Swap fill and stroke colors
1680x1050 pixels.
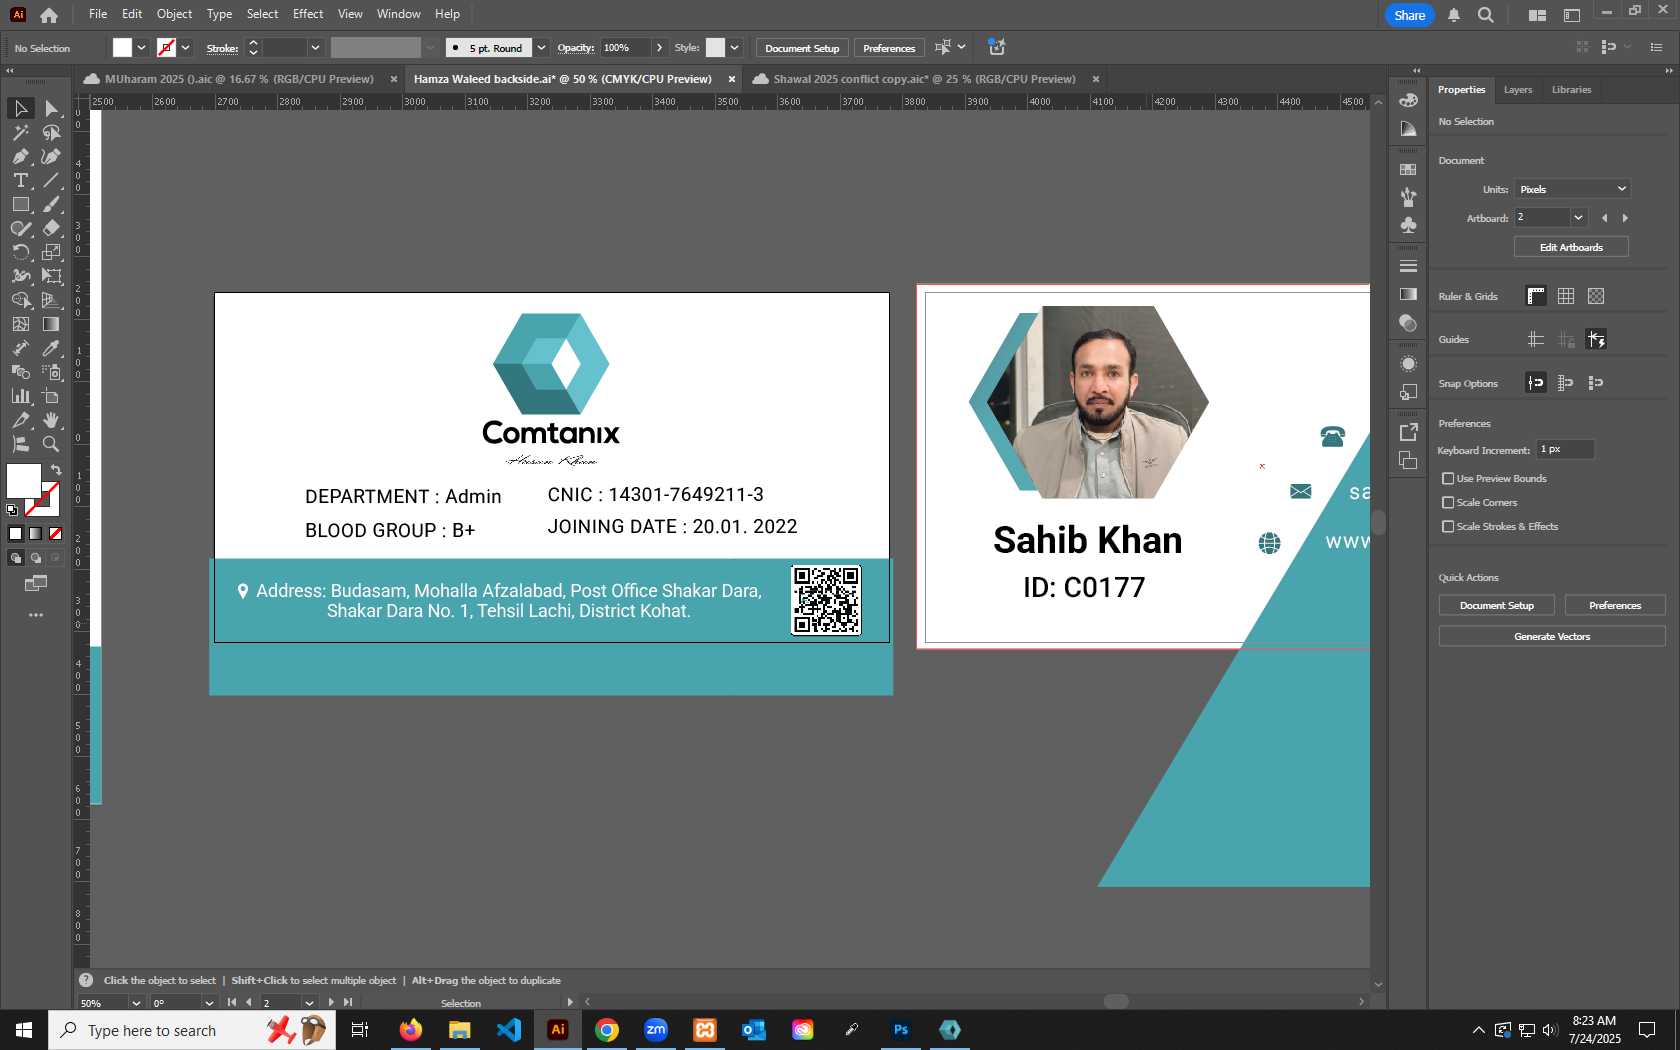56,470
